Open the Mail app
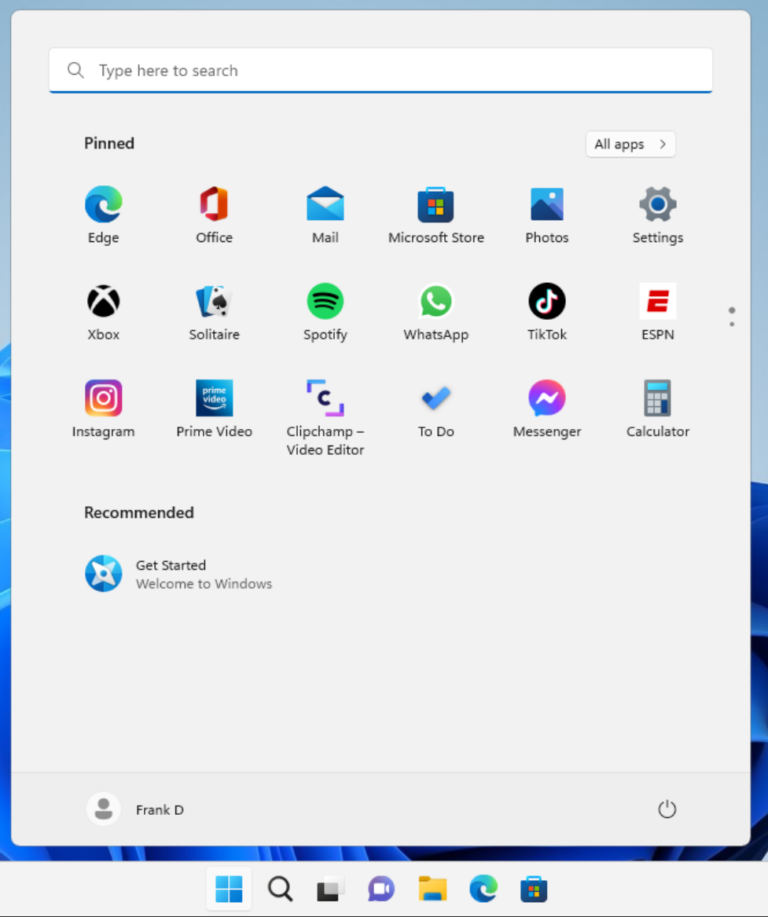The width and height of the screenshot is (768, 917). 325,215
